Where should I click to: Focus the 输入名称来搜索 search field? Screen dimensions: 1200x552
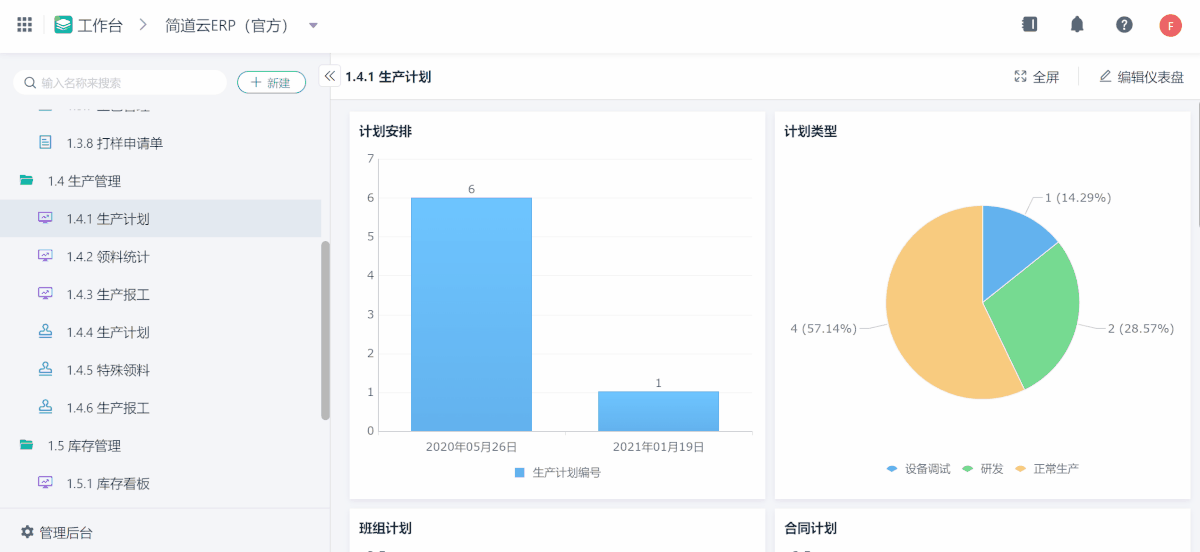pos(120,83)
